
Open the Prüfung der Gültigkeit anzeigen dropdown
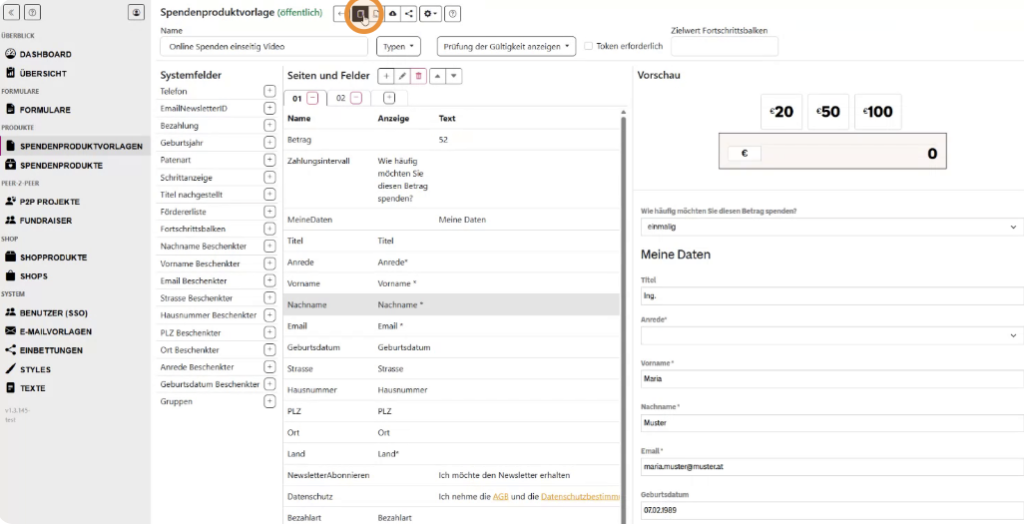(x=506, y=46)
